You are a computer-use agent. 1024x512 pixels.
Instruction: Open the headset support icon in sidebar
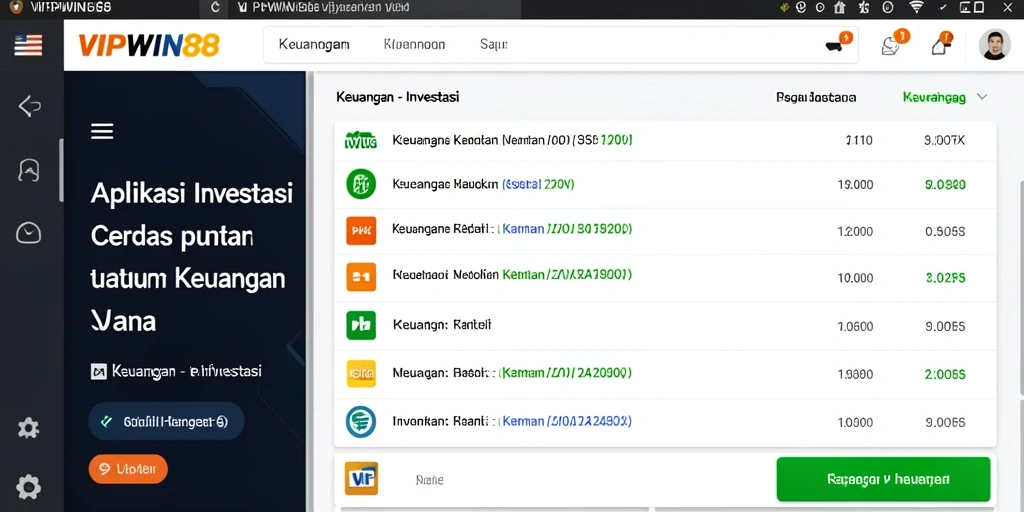(x=29, y=170)
